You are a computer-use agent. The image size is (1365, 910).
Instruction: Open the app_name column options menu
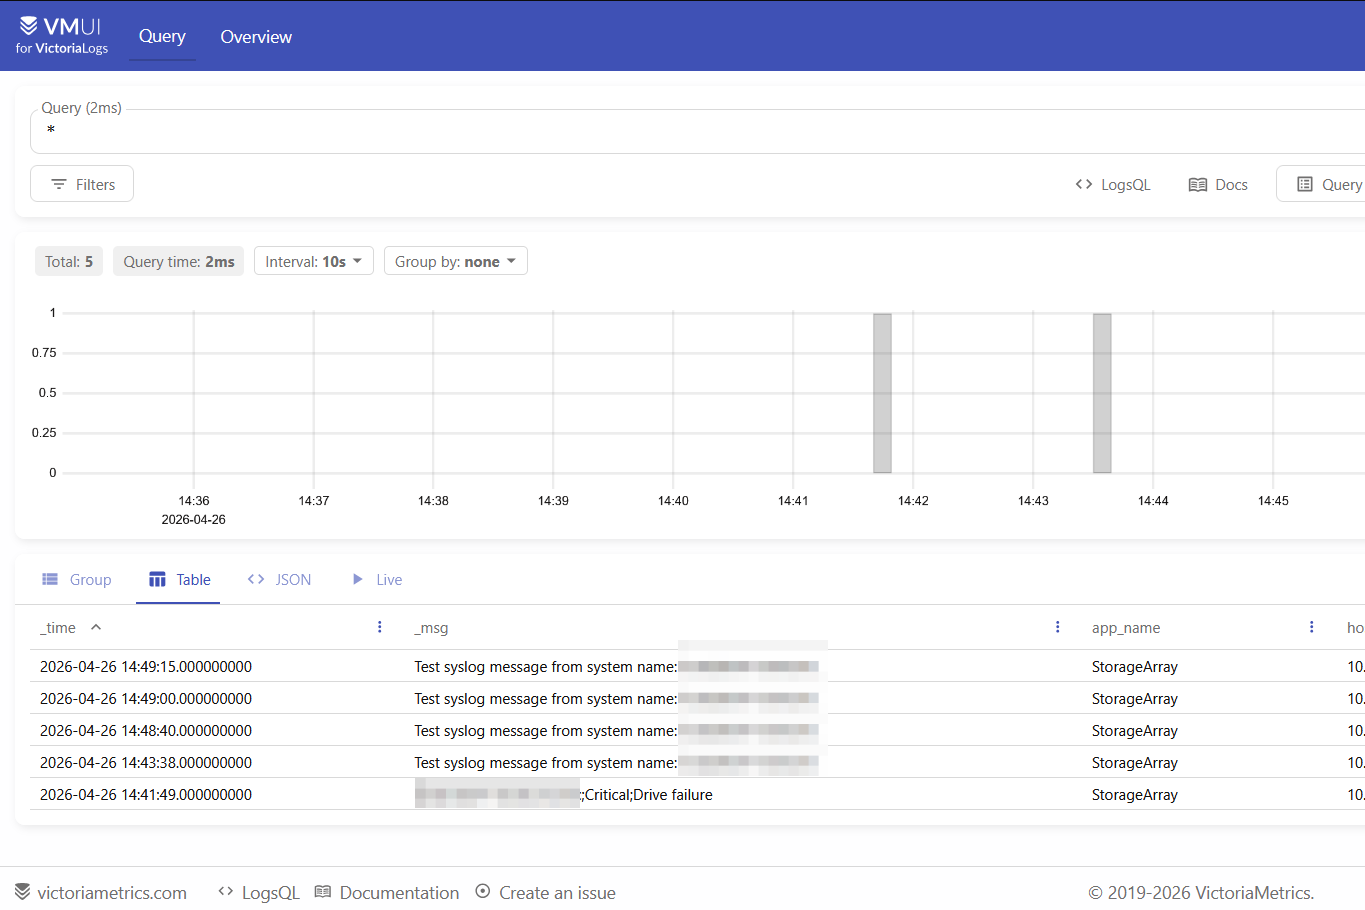click(1312, 627)
